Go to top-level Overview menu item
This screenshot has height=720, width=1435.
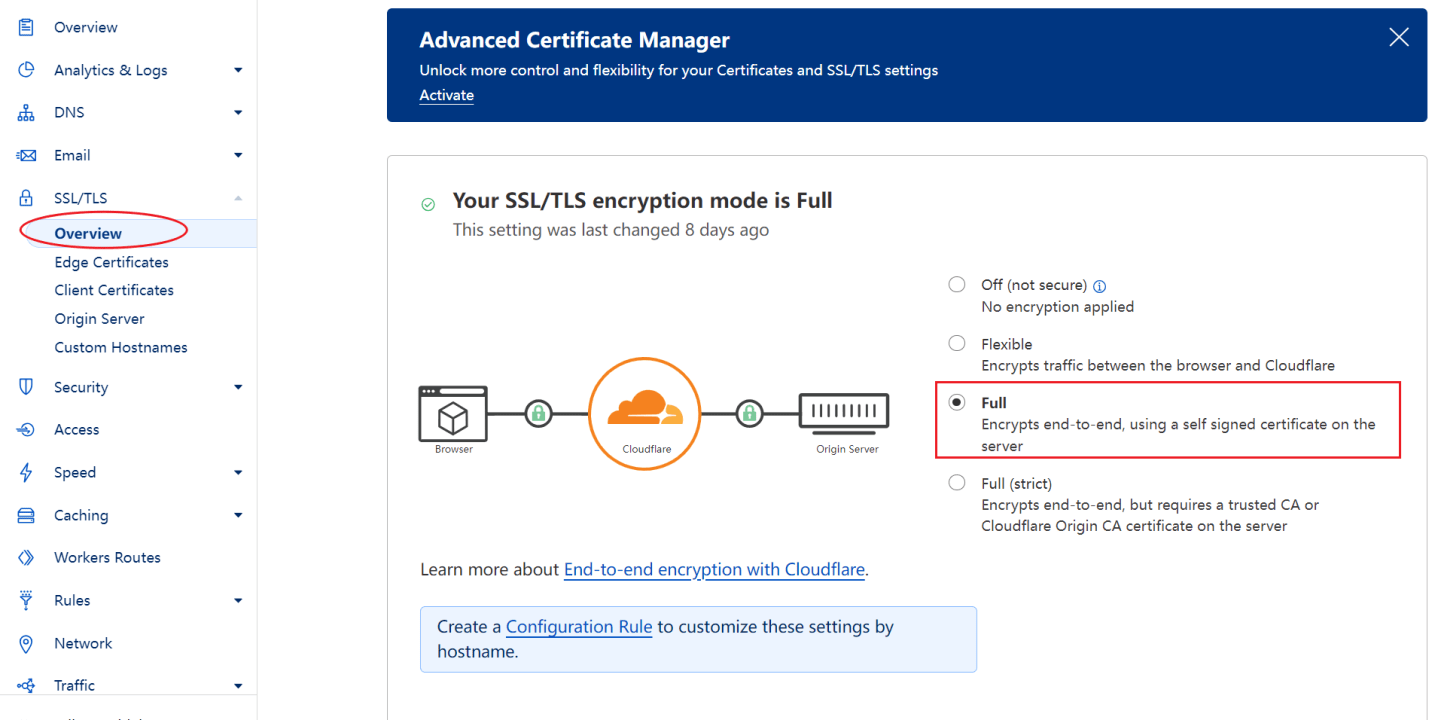85,27
